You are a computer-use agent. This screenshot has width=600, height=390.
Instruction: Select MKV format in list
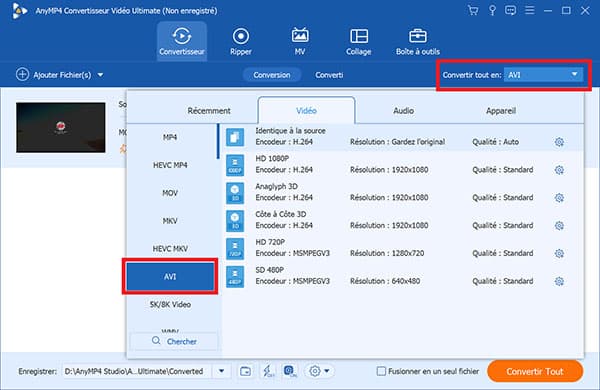[170, 221]
